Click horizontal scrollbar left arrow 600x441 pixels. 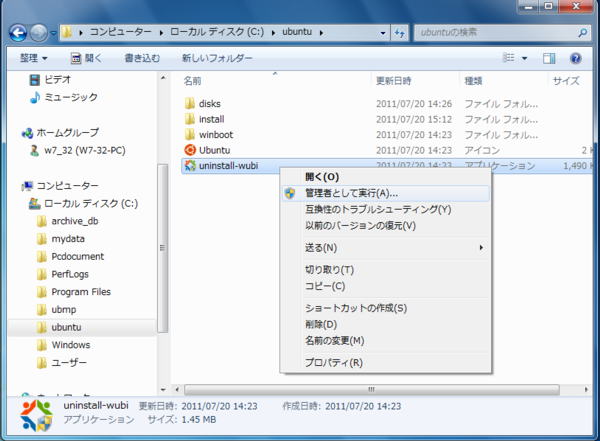click(177, 390)
